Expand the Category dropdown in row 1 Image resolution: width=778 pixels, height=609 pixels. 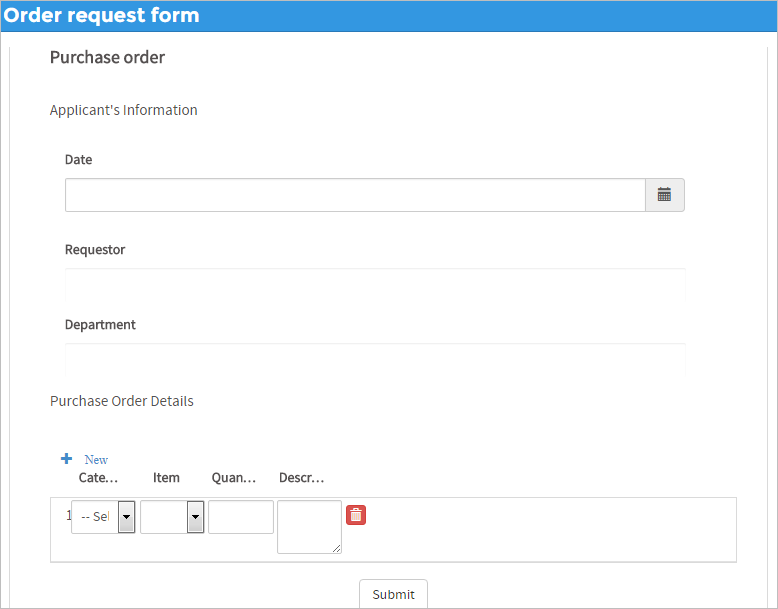[x=127, y=517]
